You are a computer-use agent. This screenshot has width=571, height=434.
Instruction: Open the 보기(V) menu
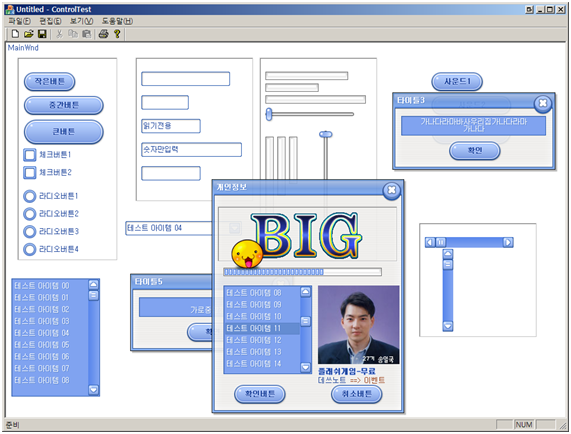pos(82,21)
